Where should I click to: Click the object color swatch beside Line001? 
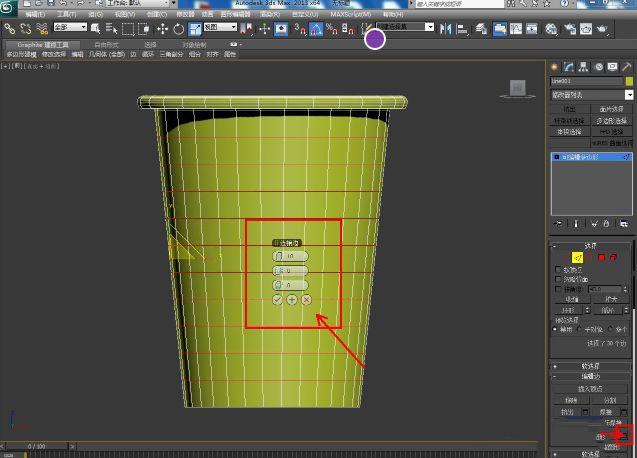(628, 81)
